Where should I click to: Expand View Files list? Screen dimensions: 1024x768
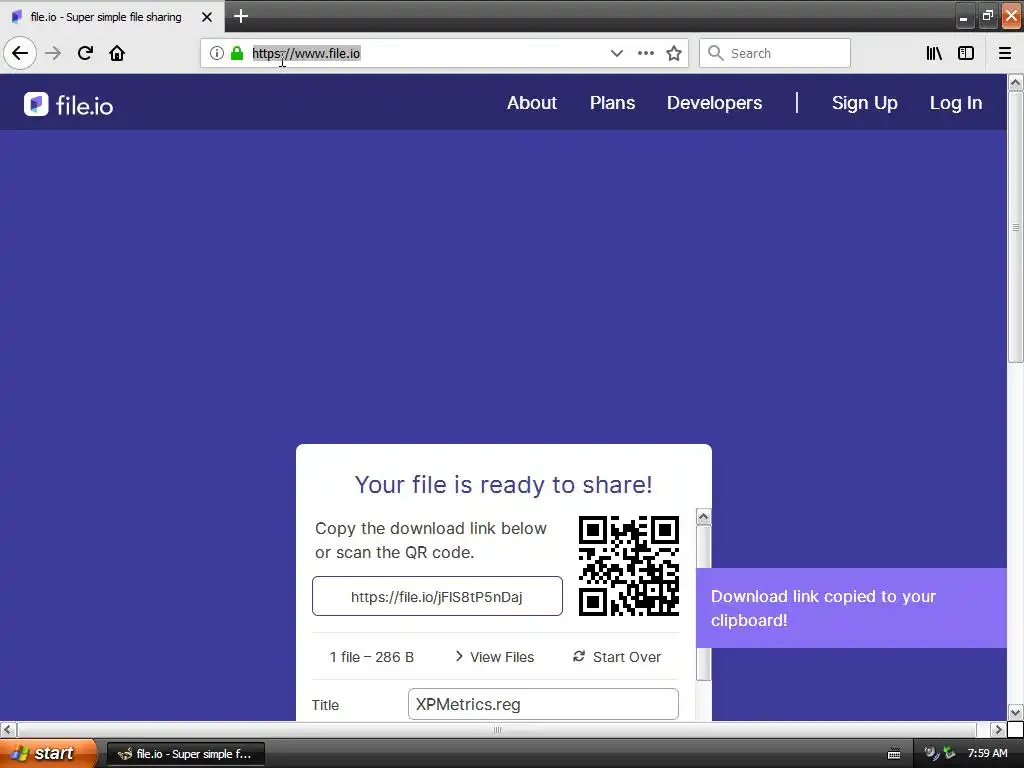[495, 657]
